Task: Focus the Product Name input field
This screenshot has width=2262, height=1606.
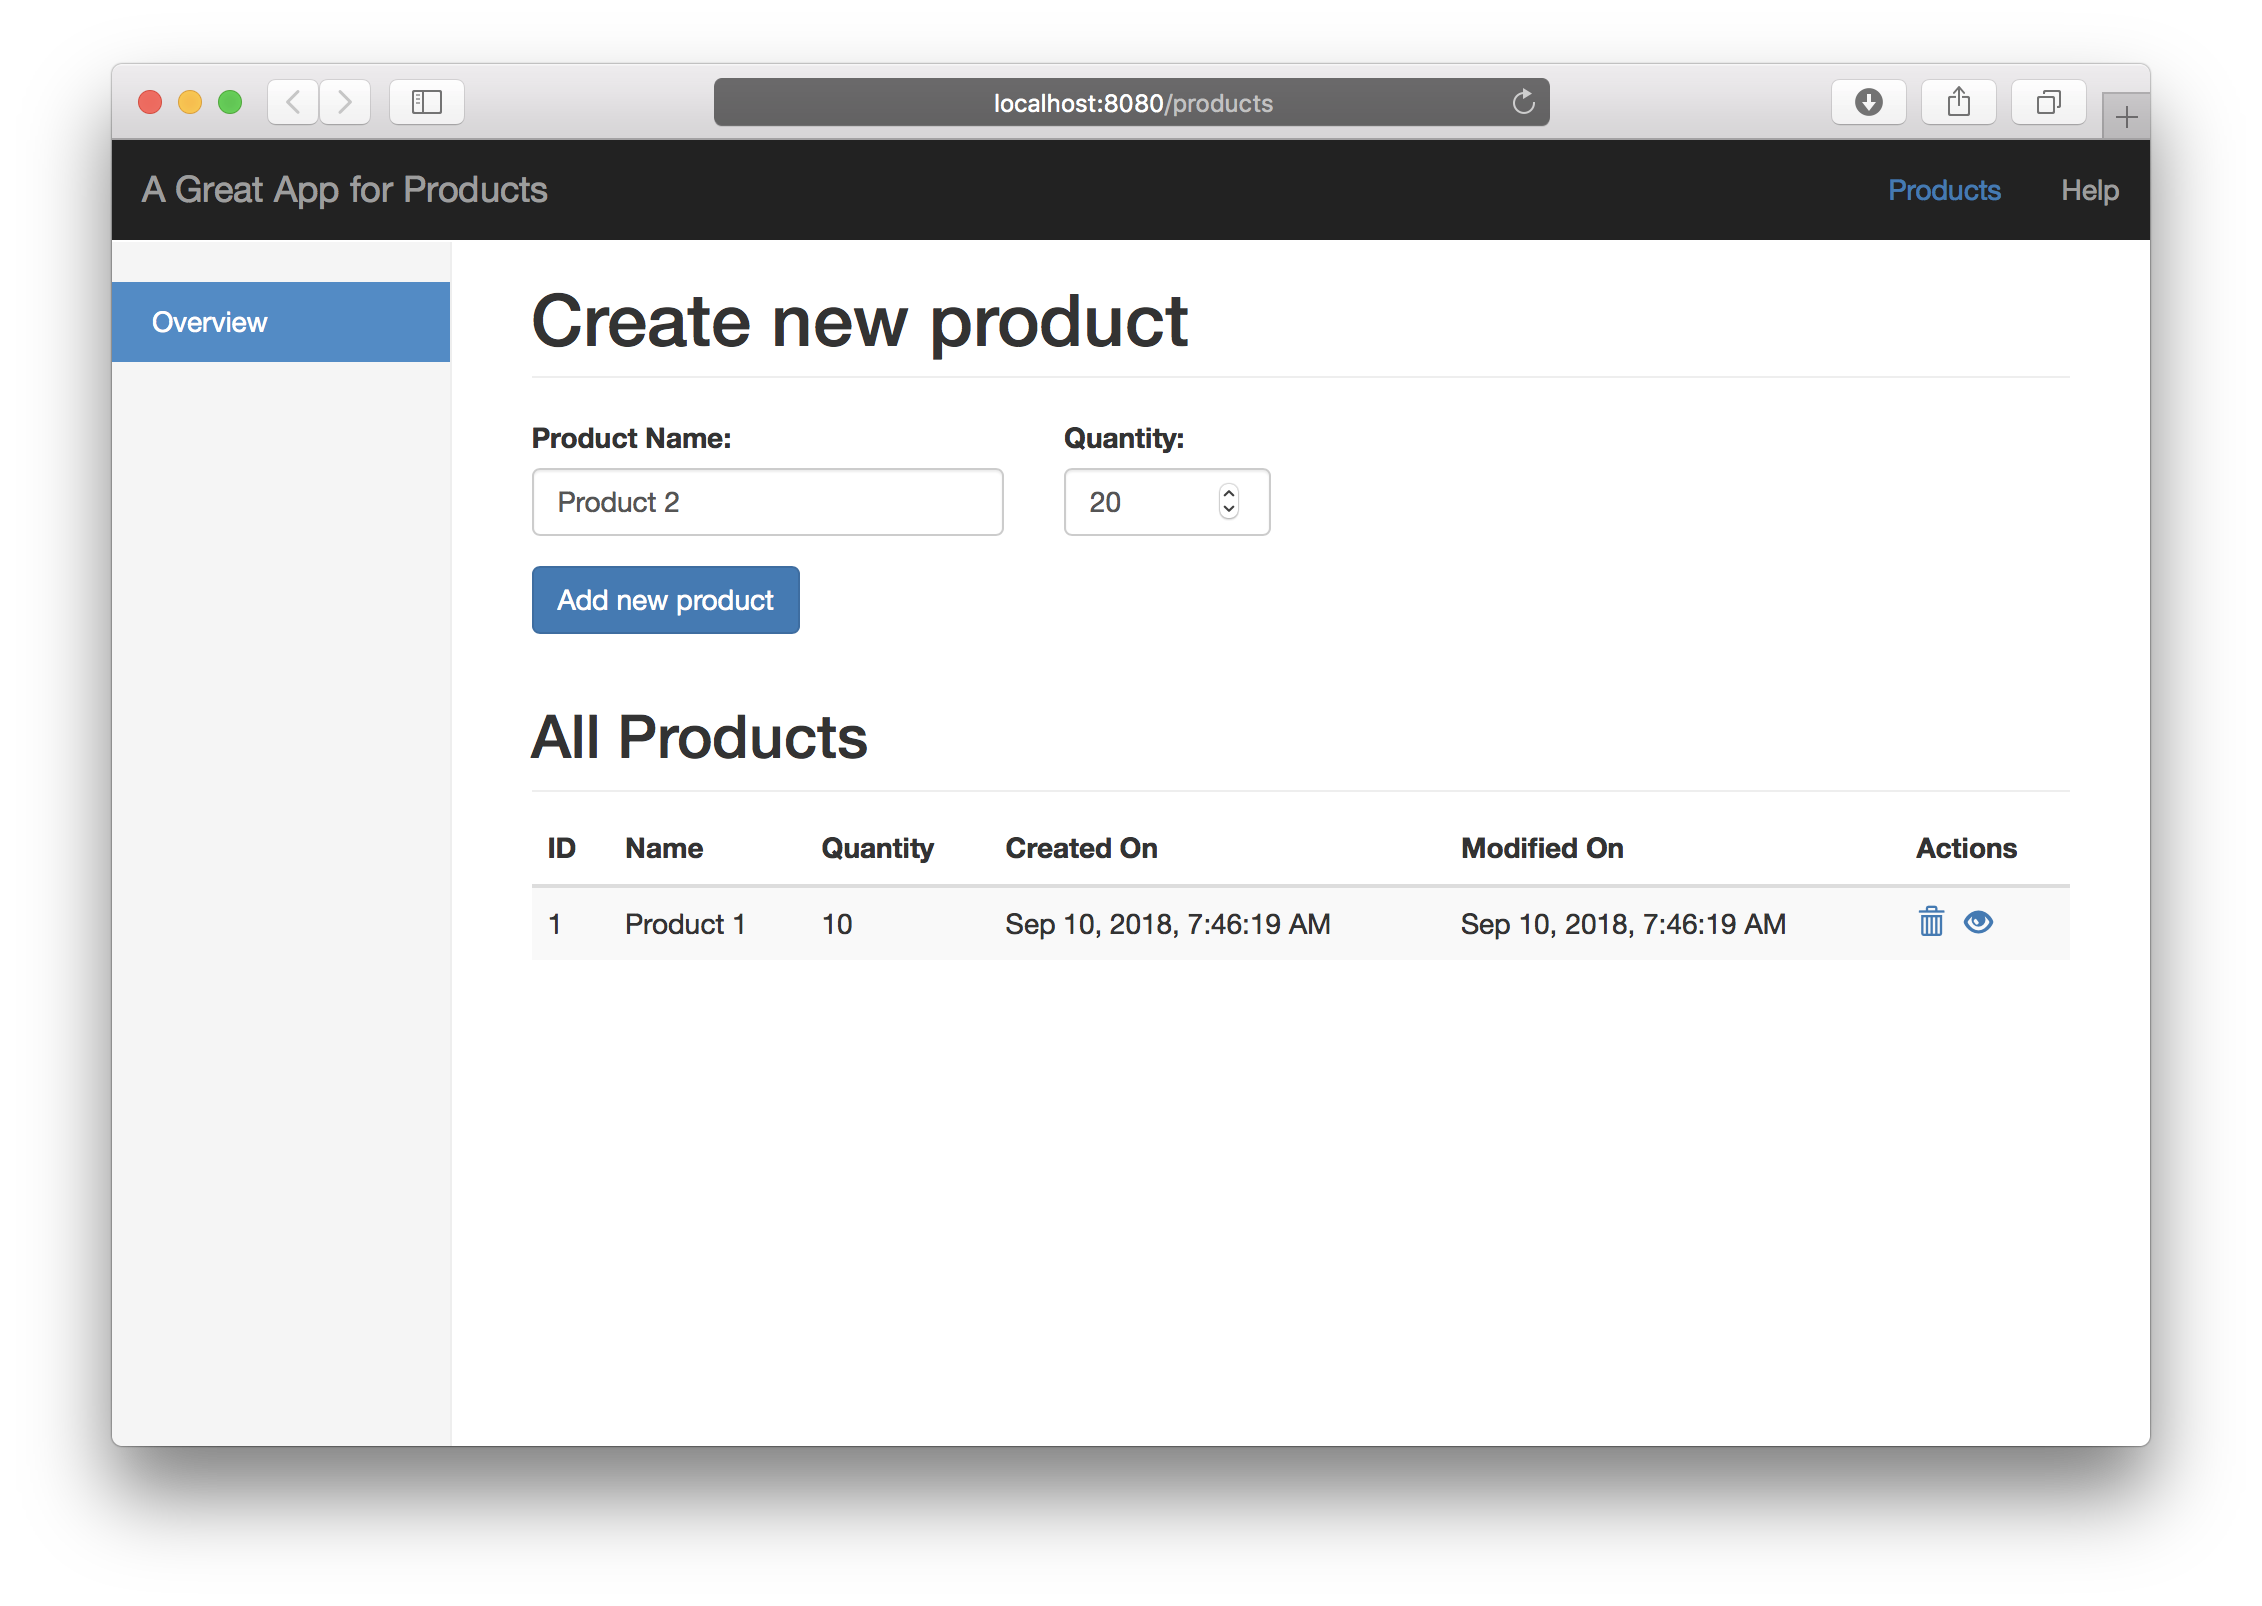Action: 767,502
